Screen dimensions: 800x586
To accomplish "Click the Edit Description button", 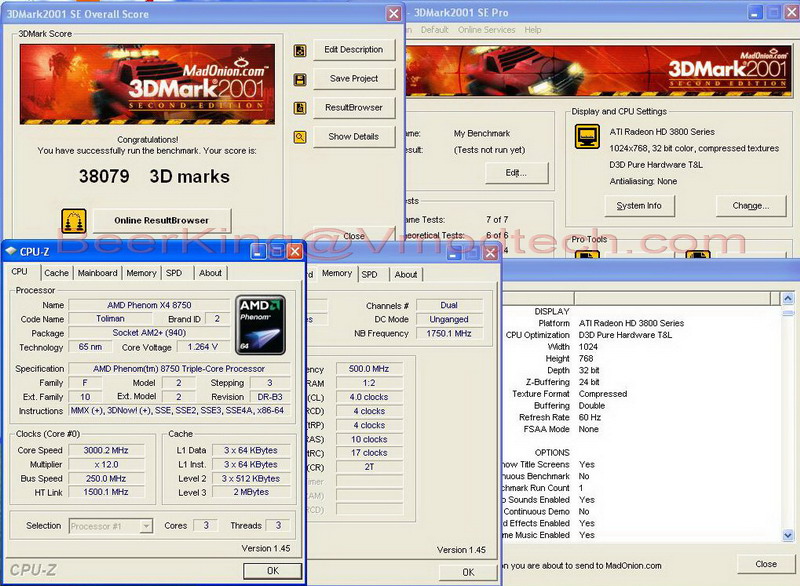I will pyautogui.click(x=354, y=50).
